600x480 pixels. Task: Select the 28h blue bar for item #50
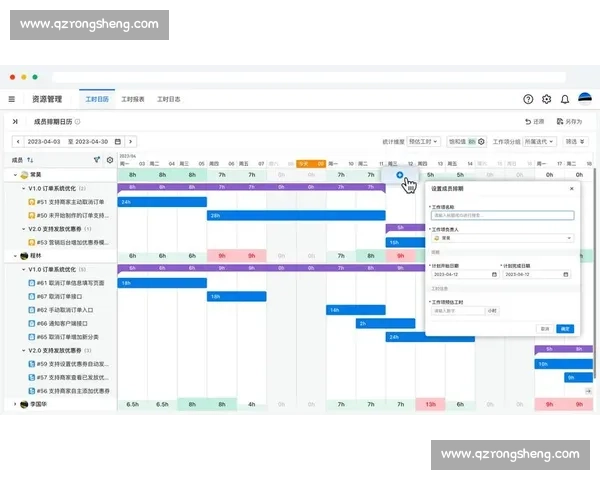296,216
